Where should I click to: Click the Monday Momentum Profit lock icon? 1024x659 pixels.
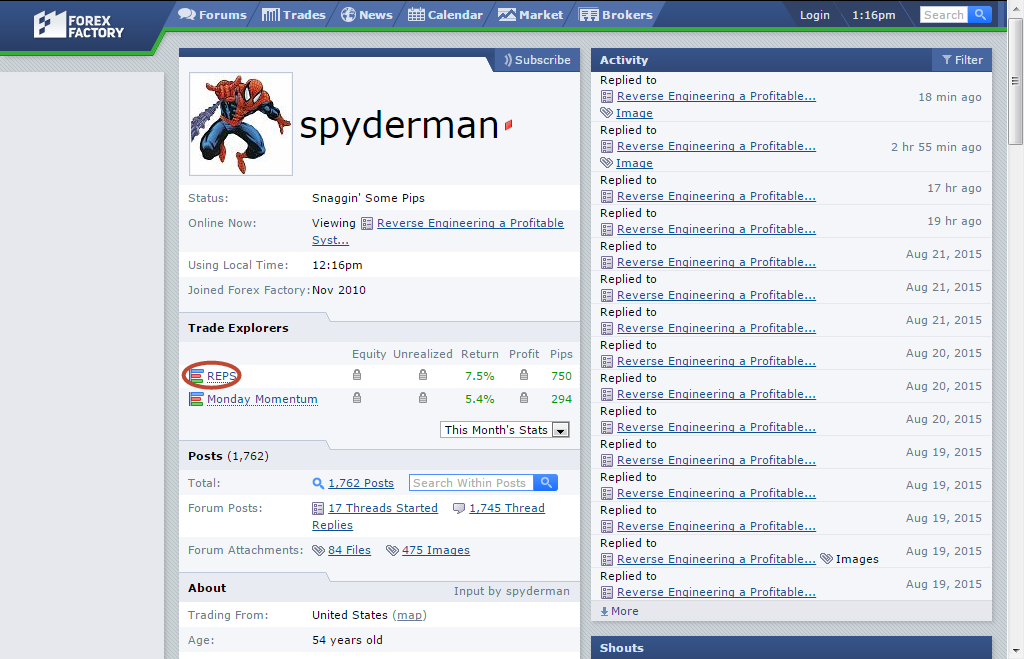(x=524, y=398)
